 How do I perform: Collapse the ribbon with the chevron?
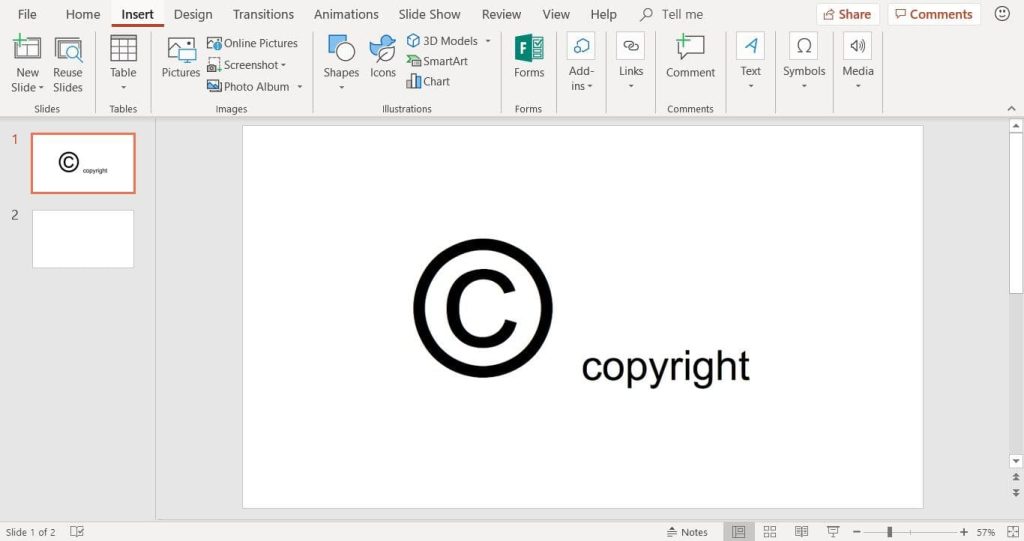[x=1012, y=108]
